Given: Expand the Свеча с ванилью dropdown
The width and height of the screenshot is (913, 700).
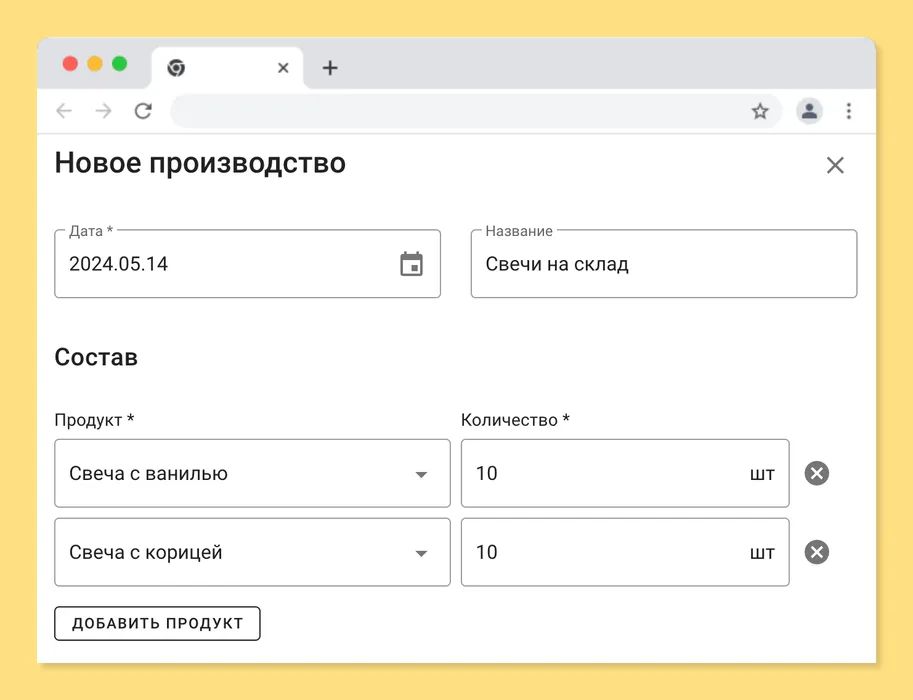Looking at the screenshot, I should point(421,474).
